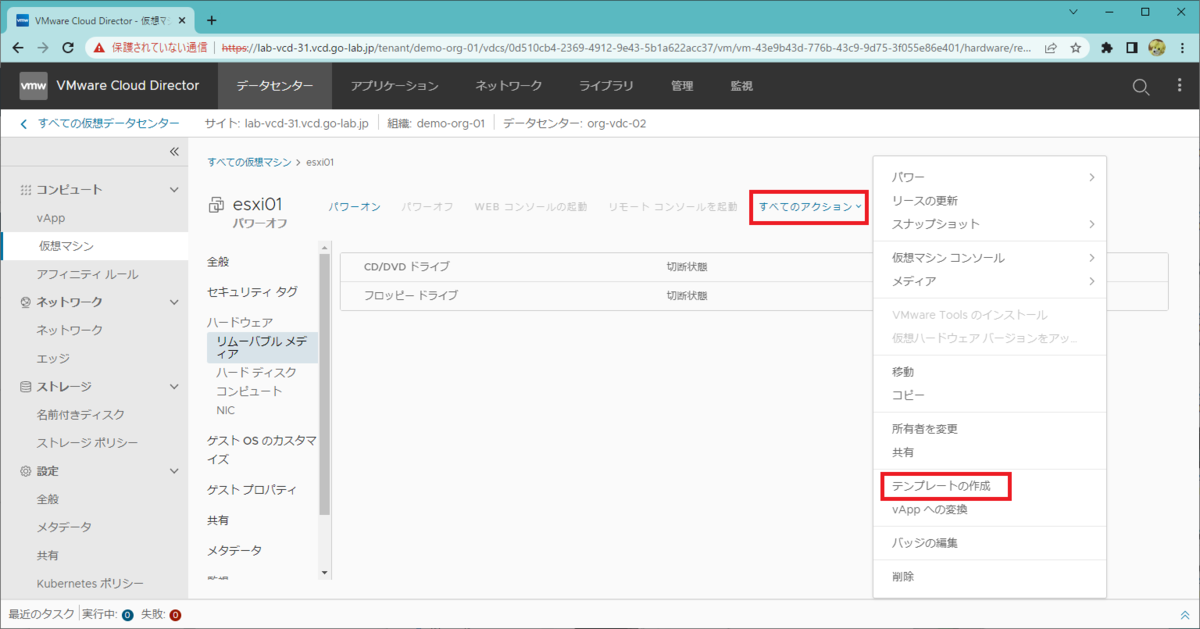Click the VMware vmw logo
The image size is (1200, 629).
33,86
